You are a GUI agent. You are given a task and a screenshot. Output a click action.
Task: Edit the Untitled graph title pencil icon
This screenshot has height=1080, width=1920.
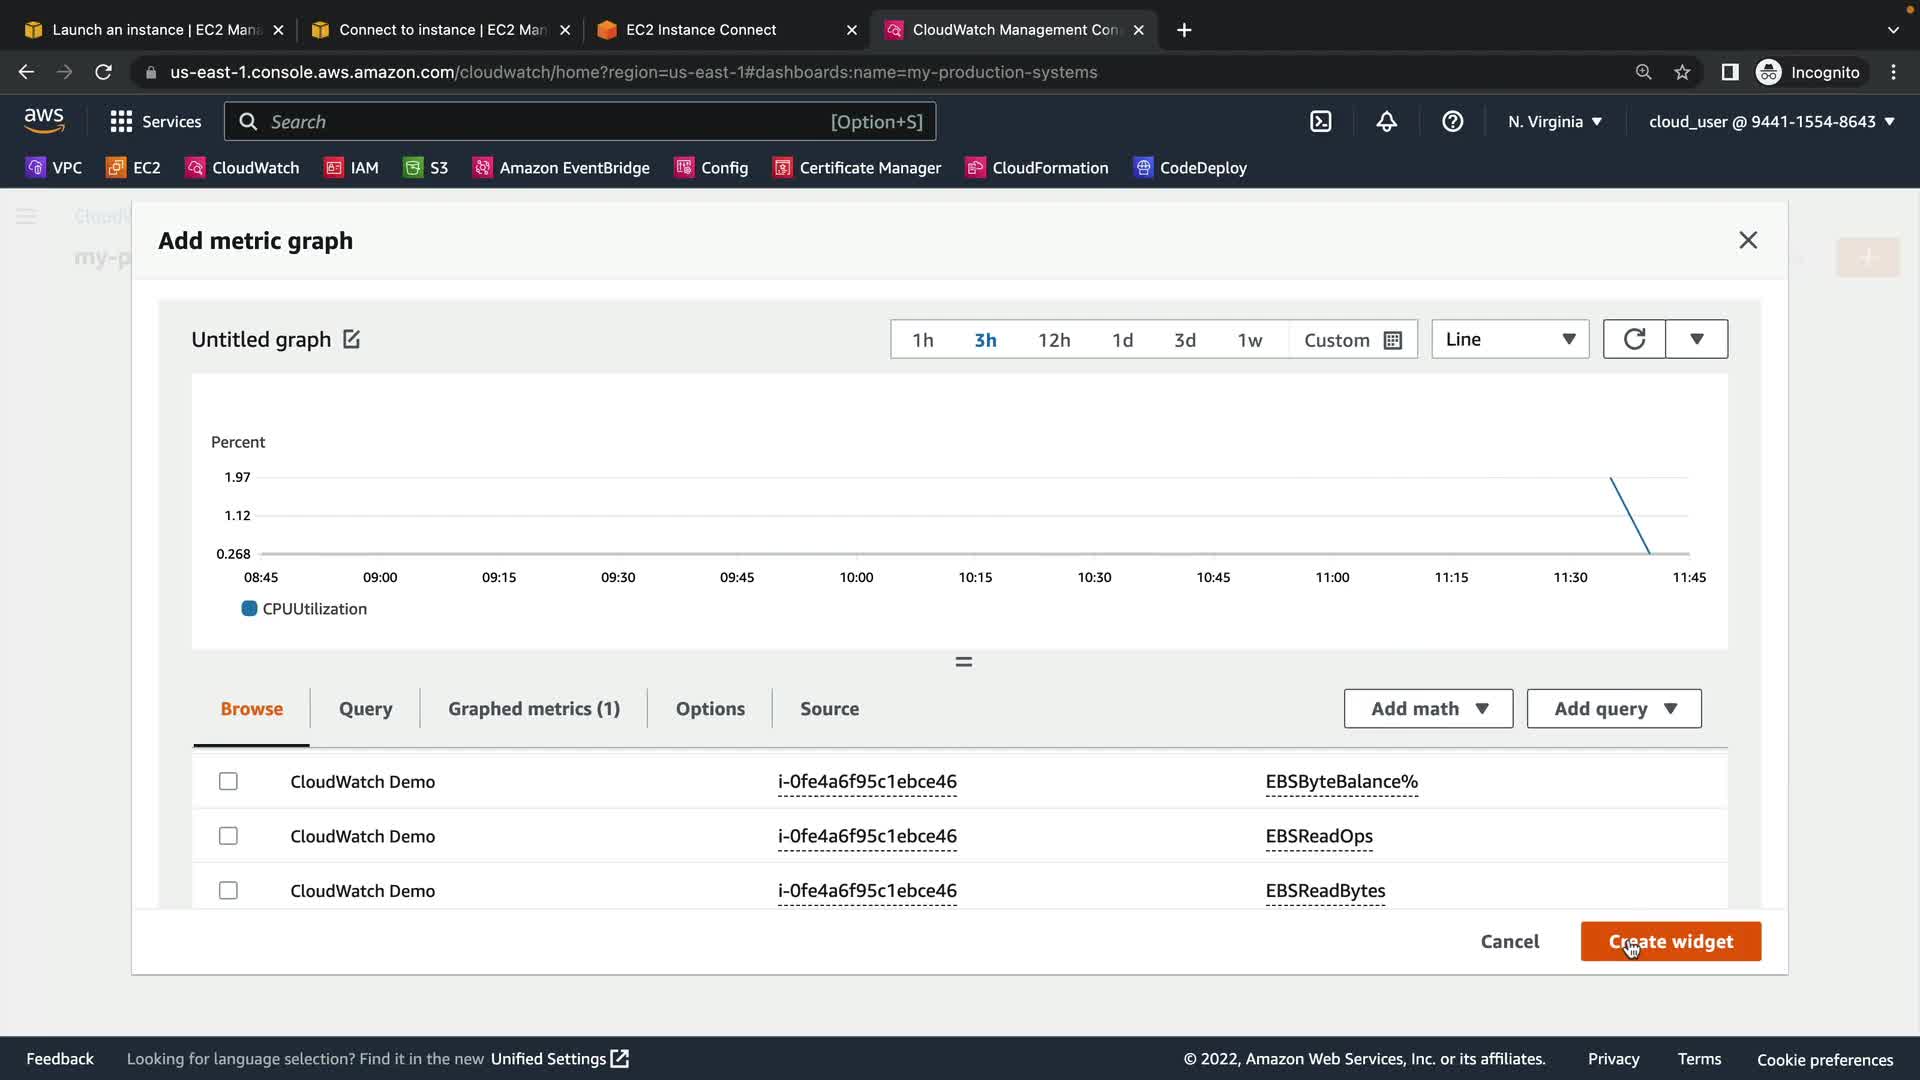pos(351,339)
